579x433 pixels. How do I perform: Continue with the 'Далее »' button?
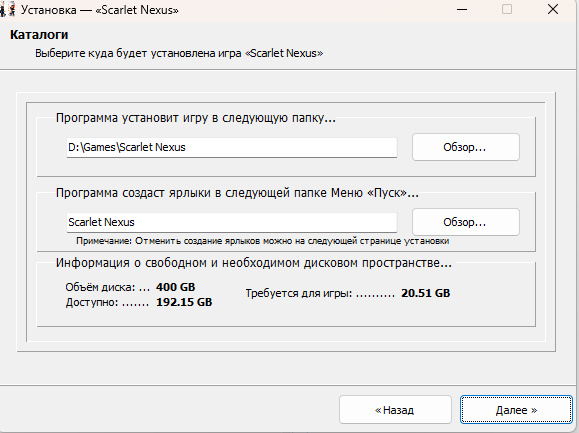tap(516, 410)
